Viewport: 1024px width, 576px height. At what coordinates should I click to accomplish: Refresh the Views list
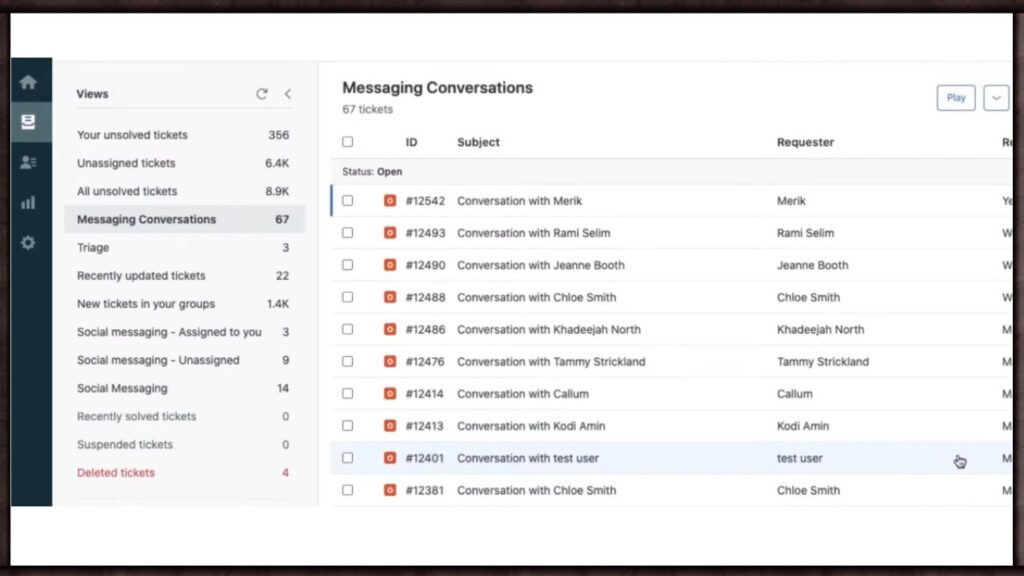262,94
